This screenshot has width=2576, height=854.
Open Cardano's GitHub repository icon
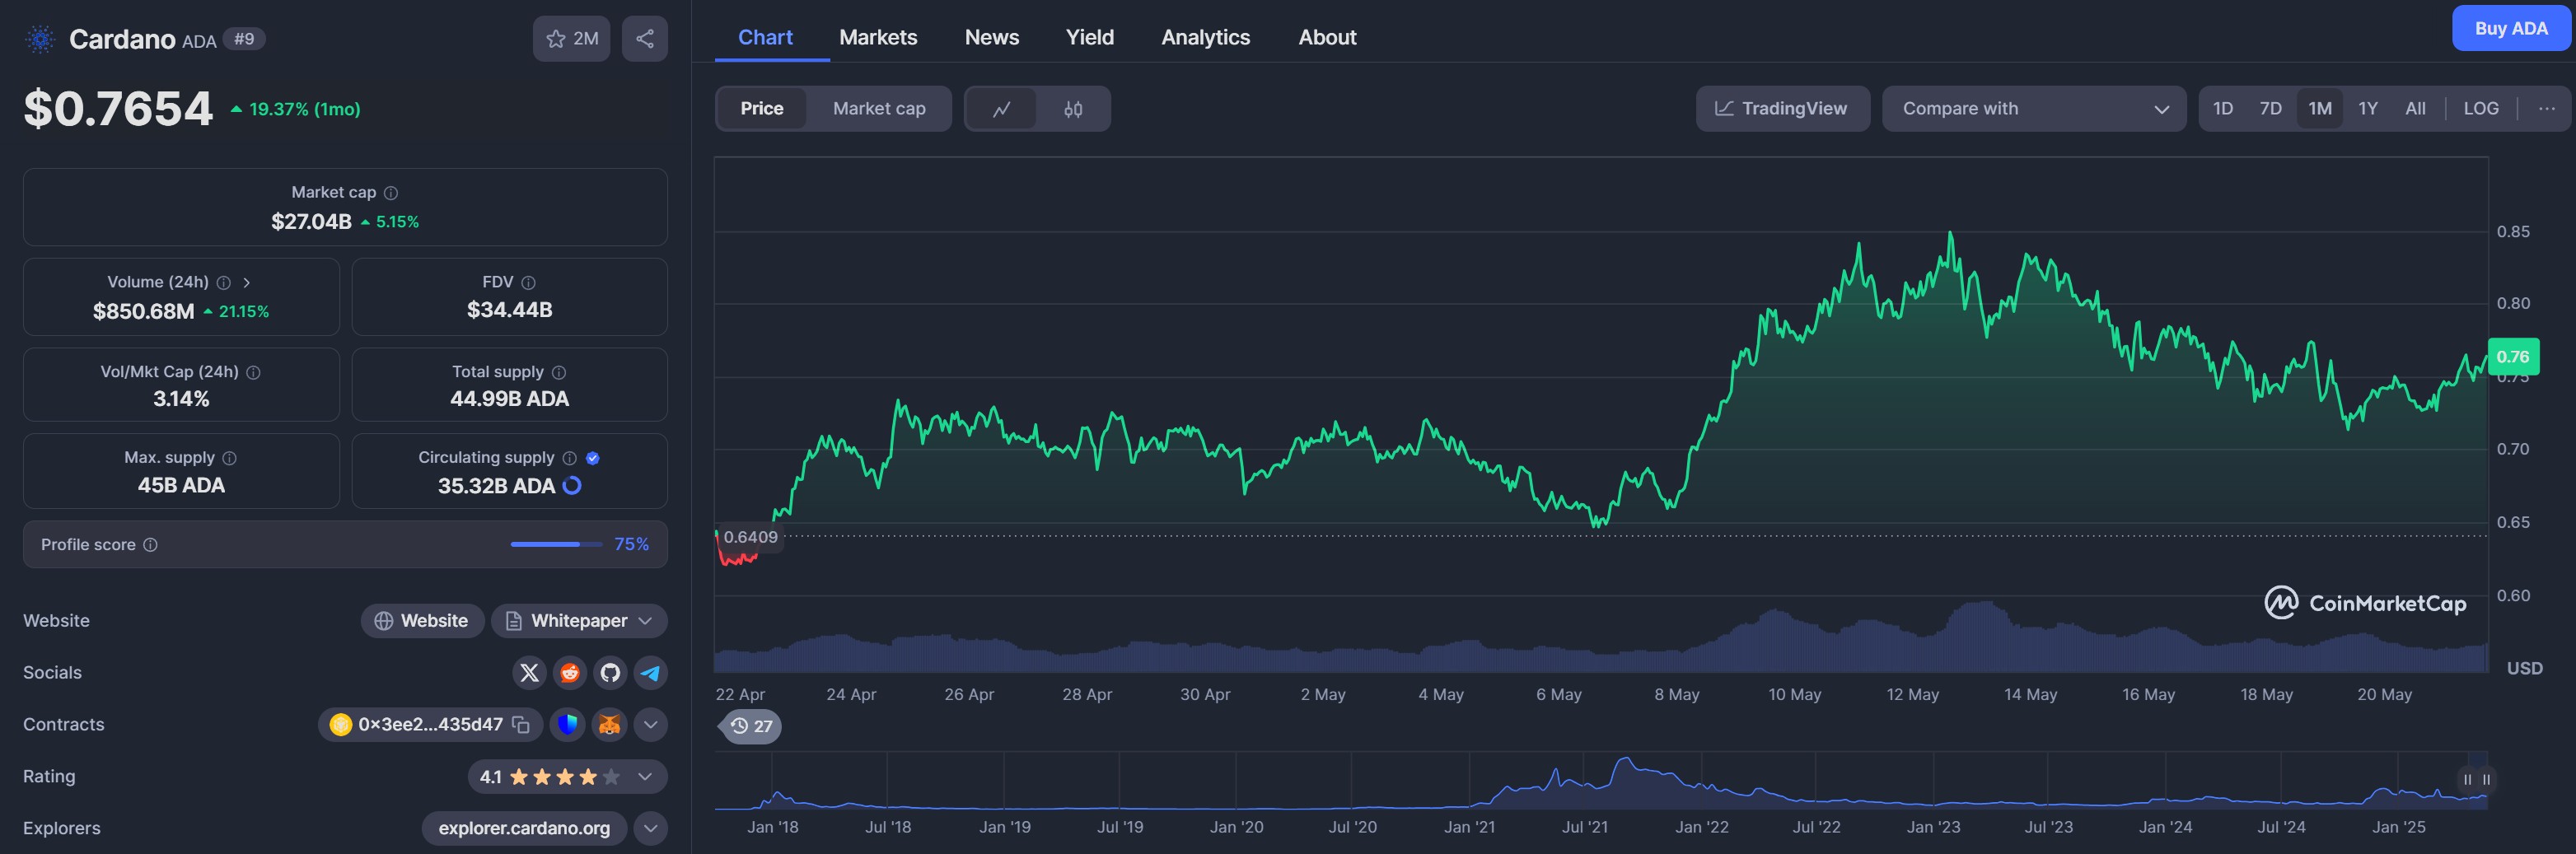pyautogui.click(x=610, y=673)
